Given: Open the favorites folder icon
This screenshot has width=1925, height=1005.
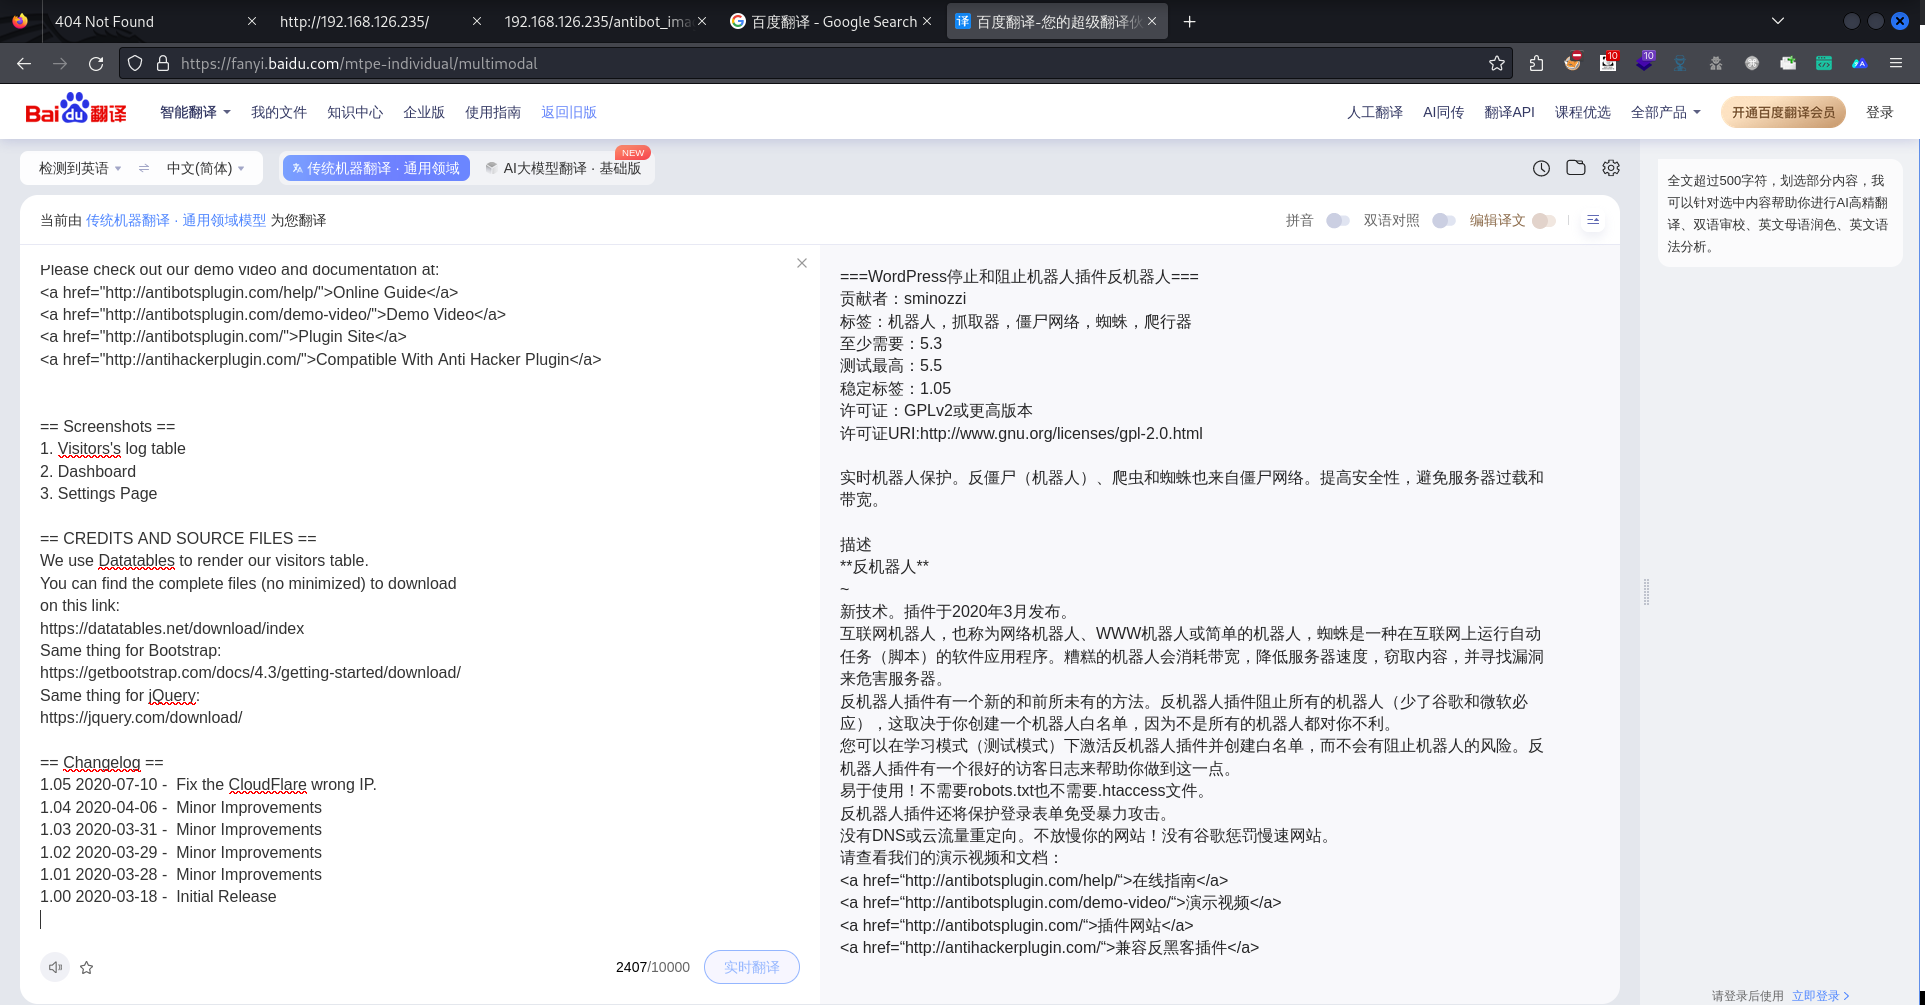Looking at the screenshot, I should (1576, 168).
